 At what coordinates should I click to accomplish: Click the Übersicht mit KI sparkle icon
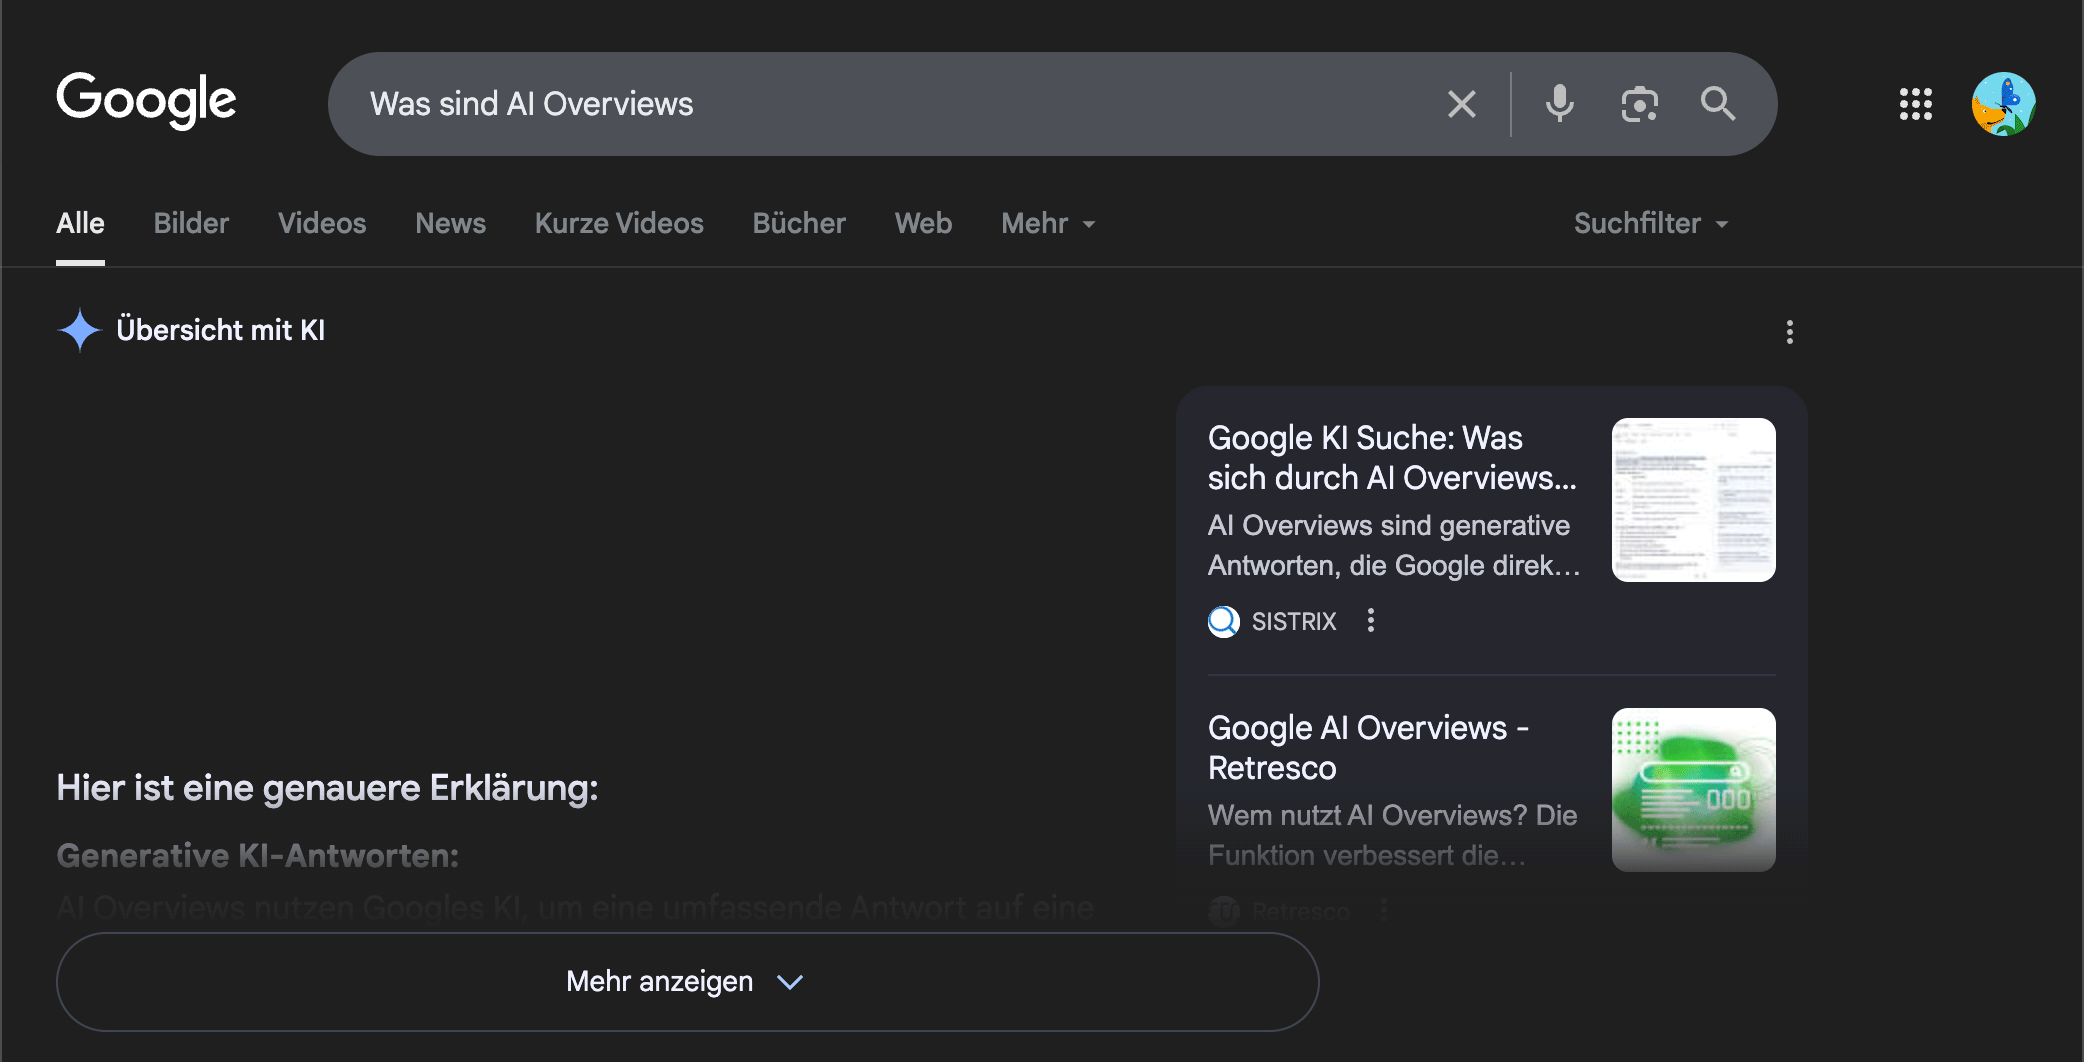click(80, 330)
